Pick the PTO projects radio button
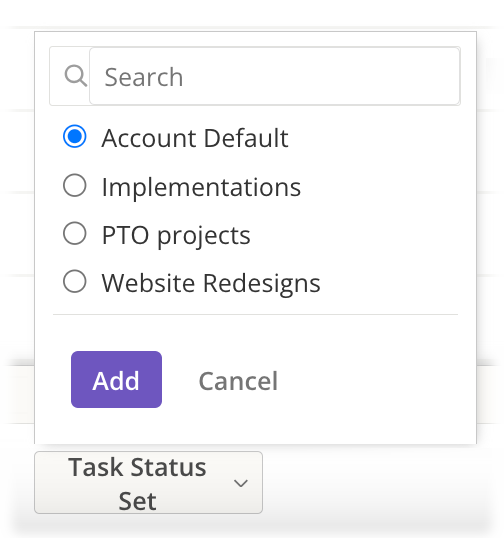 click(75, 233)
